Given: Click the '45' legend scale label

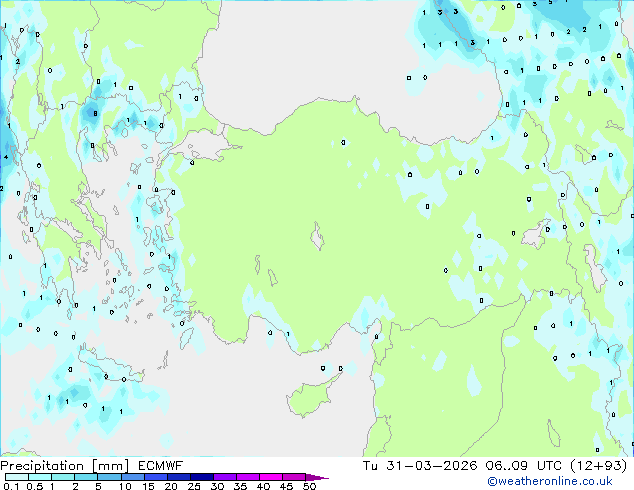Looking at the screenshot, I should (x=286, y=486).
